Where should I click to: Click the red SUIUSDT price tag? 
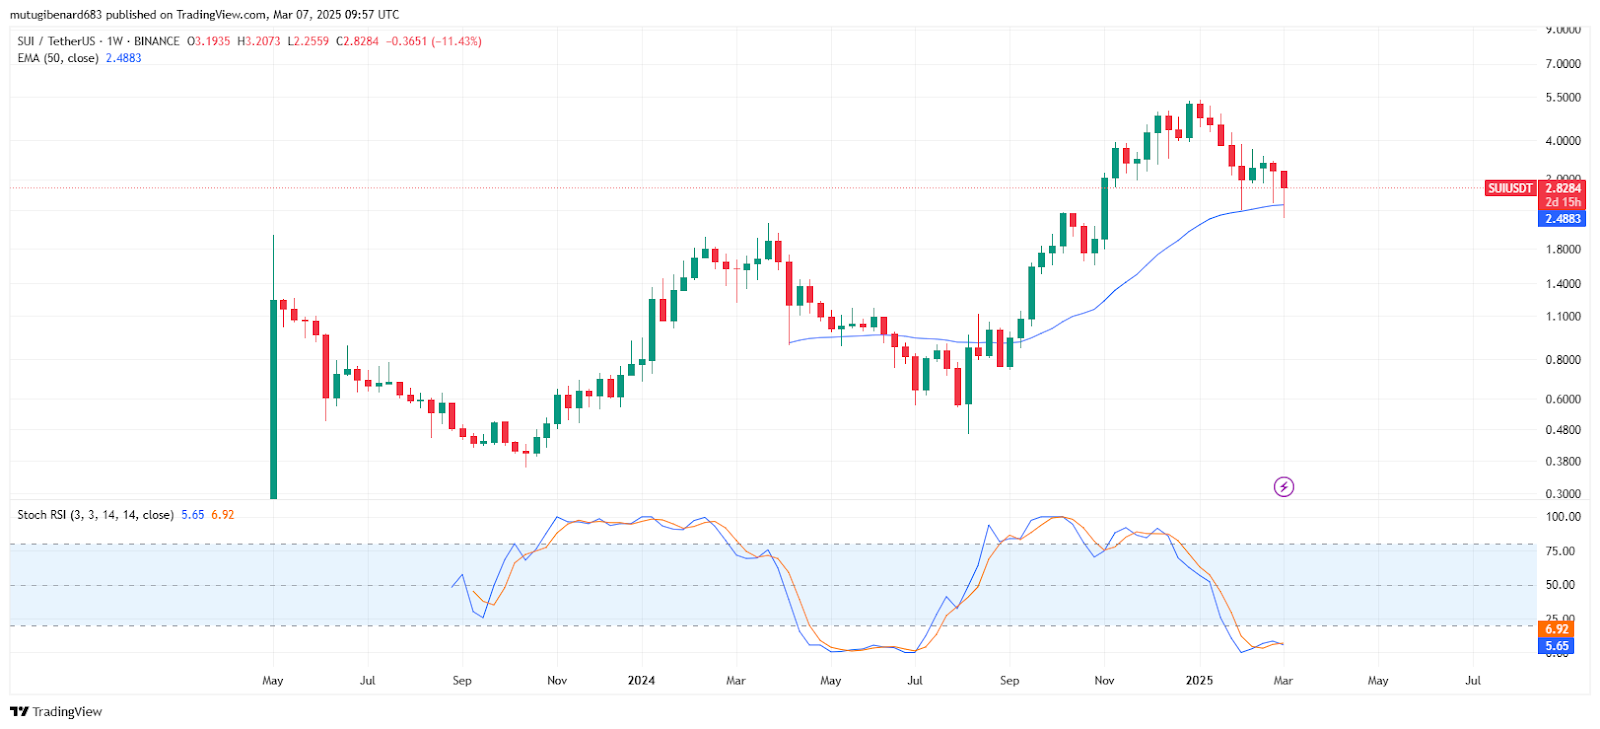[1510, 188]
